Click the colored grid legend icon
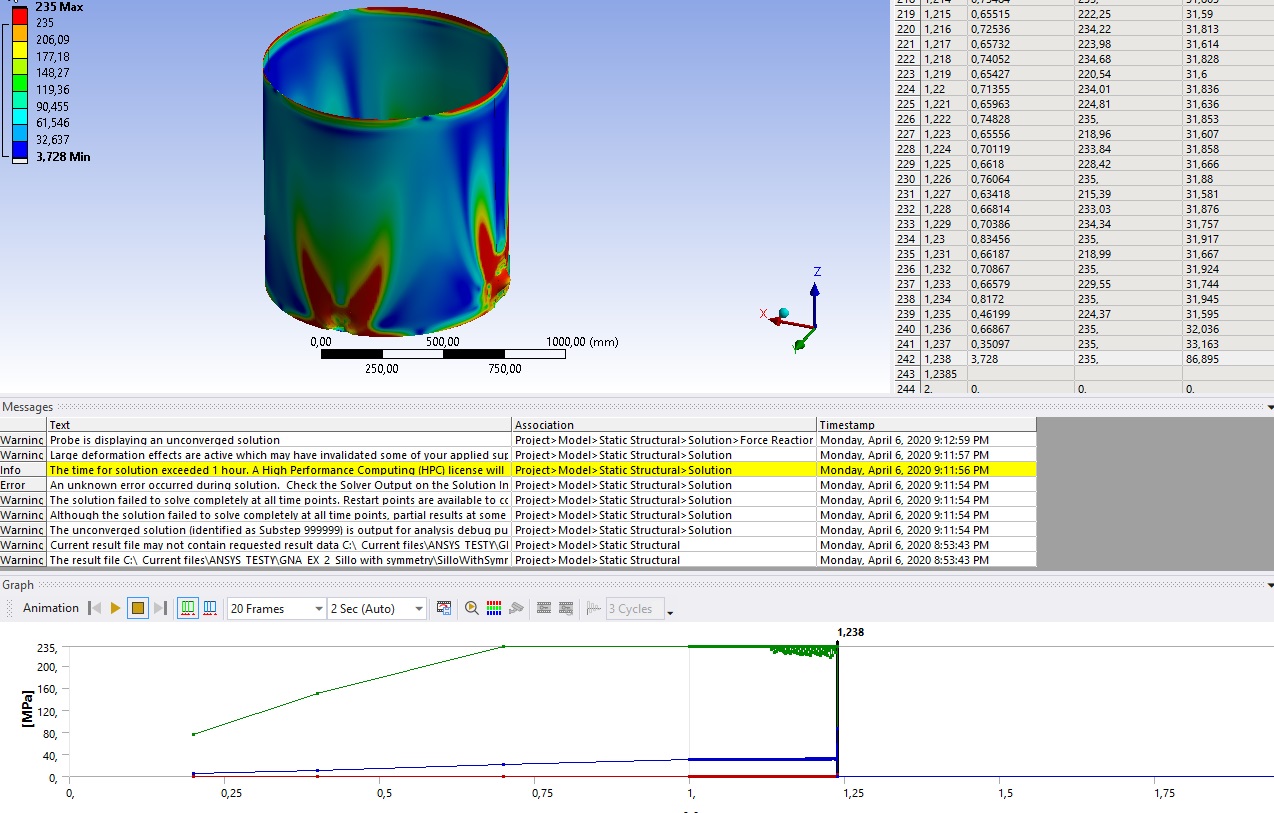1274x813 pixels. click(x=494, y=608)
